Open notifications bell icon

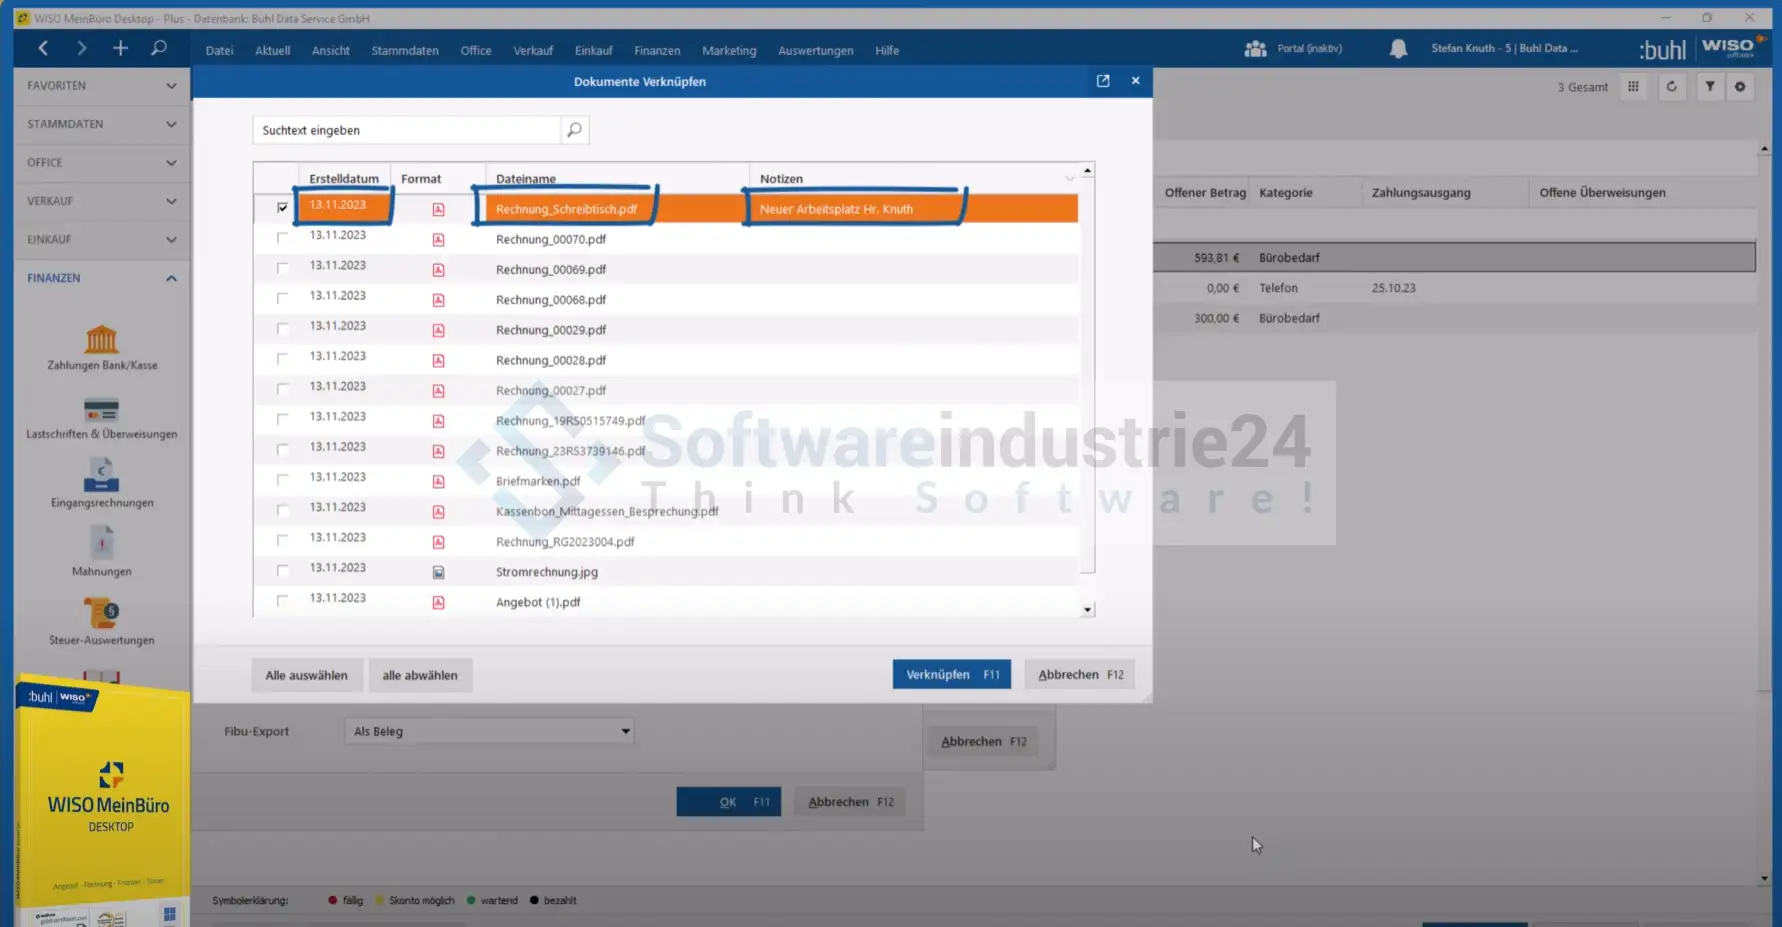[x=1398, y=49]
